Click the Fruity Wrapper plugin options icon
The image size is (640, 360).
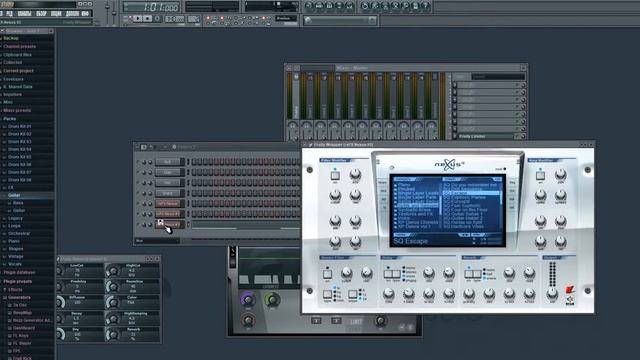pos(310,145)
